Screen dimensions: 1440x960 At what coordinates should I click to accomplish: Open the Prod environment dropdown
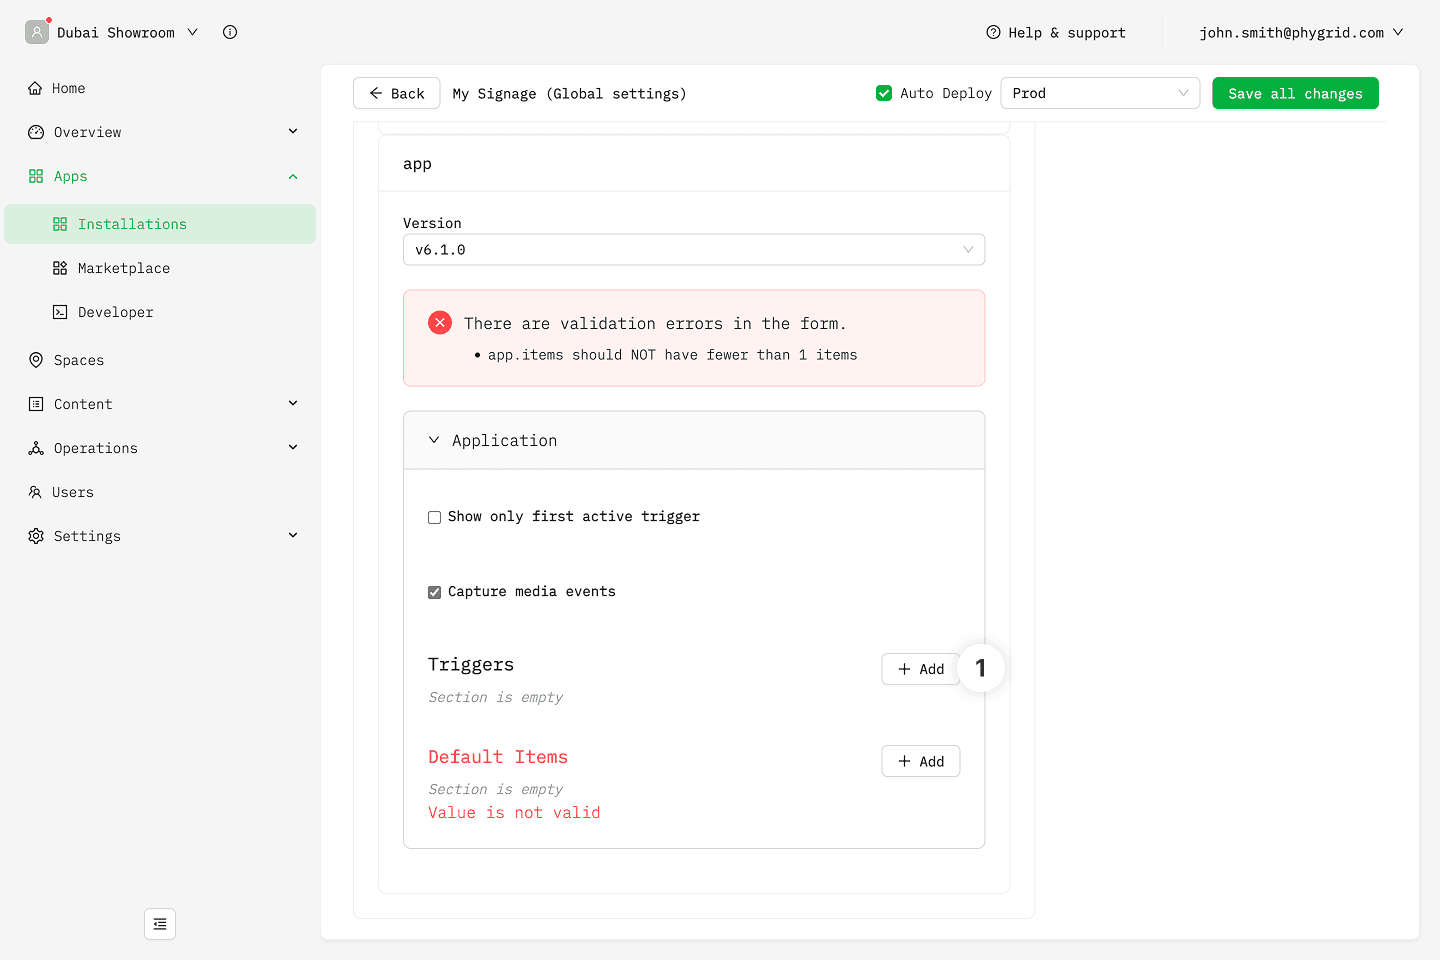tap(1099, 93)
